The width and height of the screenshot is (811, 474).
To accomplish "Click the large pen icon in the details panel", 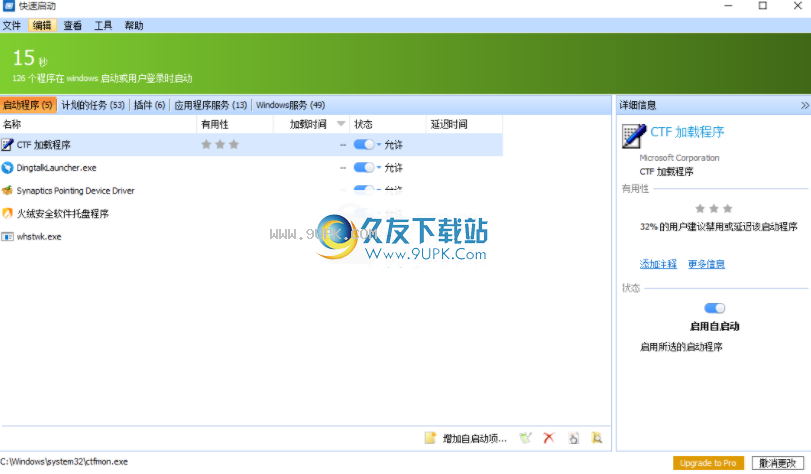I will pyautogui.click(x=634, y=136).
